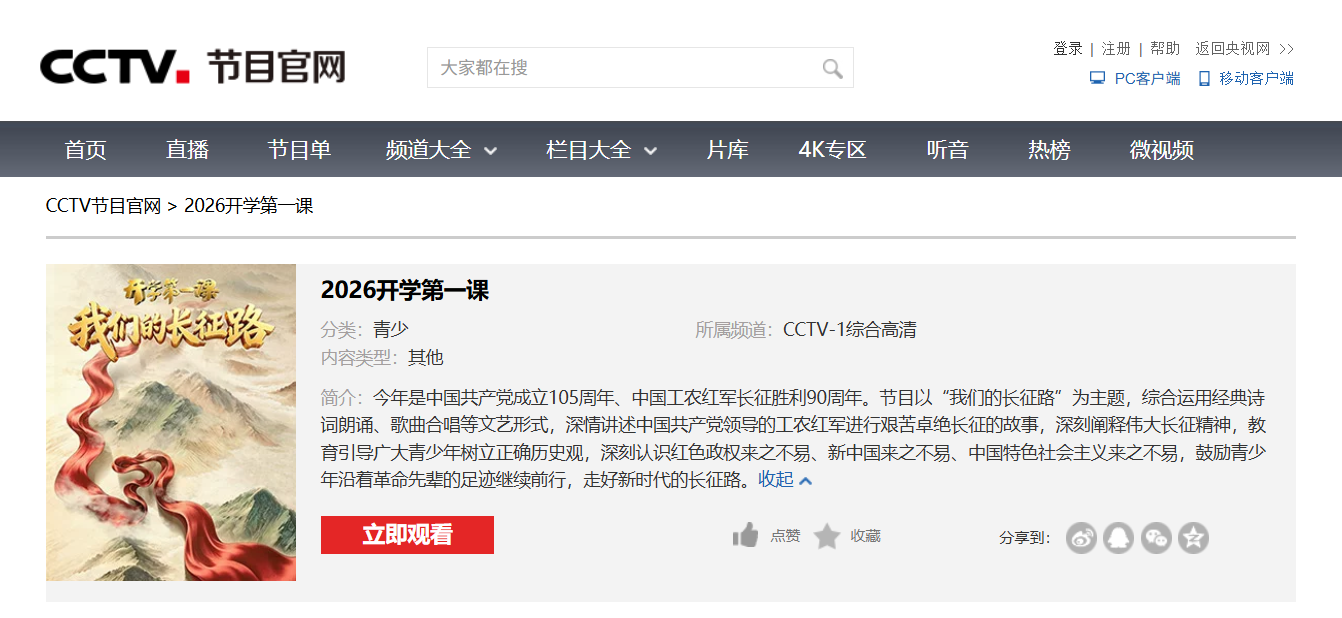Click the 登录 link
This screenshot has width=1342, height=618.
click(1068, 48)
